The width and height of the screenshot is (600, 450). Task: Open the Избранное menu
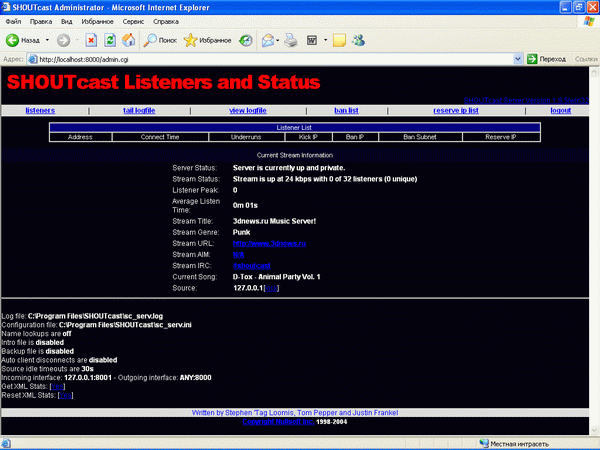(98, 21)
